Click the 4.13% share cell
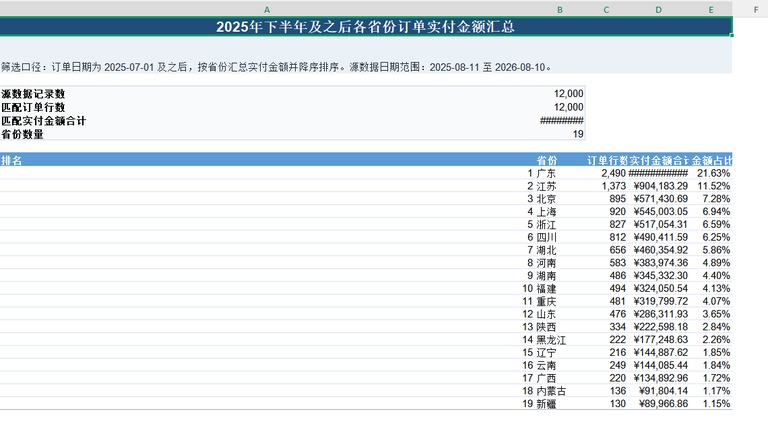 (711, 288)
